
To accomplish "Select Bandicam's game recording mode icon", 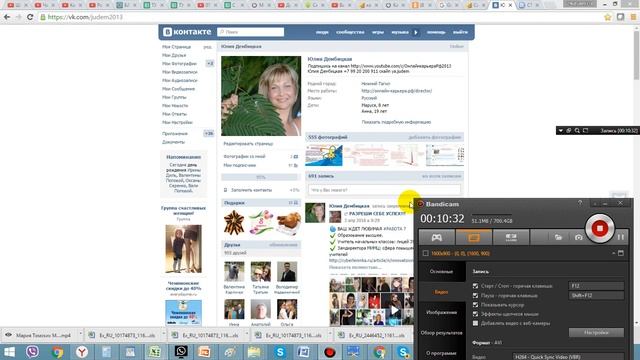I will coord(437,237).
